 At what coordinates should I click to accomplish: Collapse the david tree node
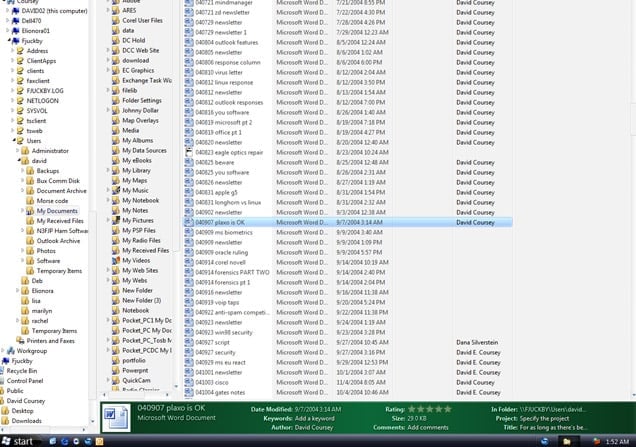point(19,161)
